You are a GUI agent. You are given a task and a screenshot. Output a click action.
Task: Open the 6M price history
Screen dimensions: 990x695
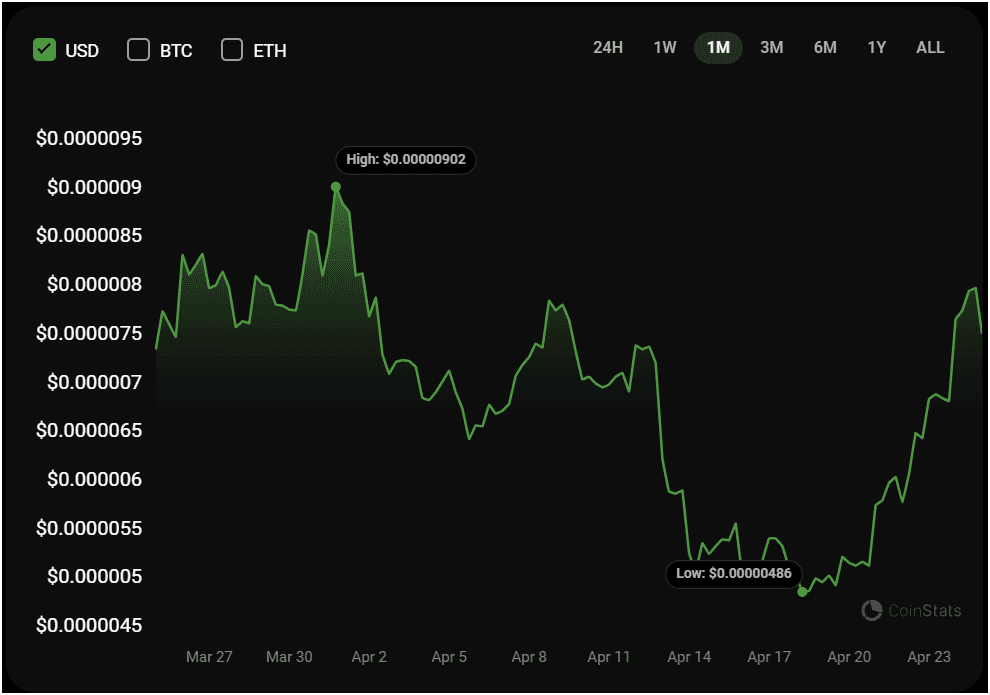coord(824,47)
